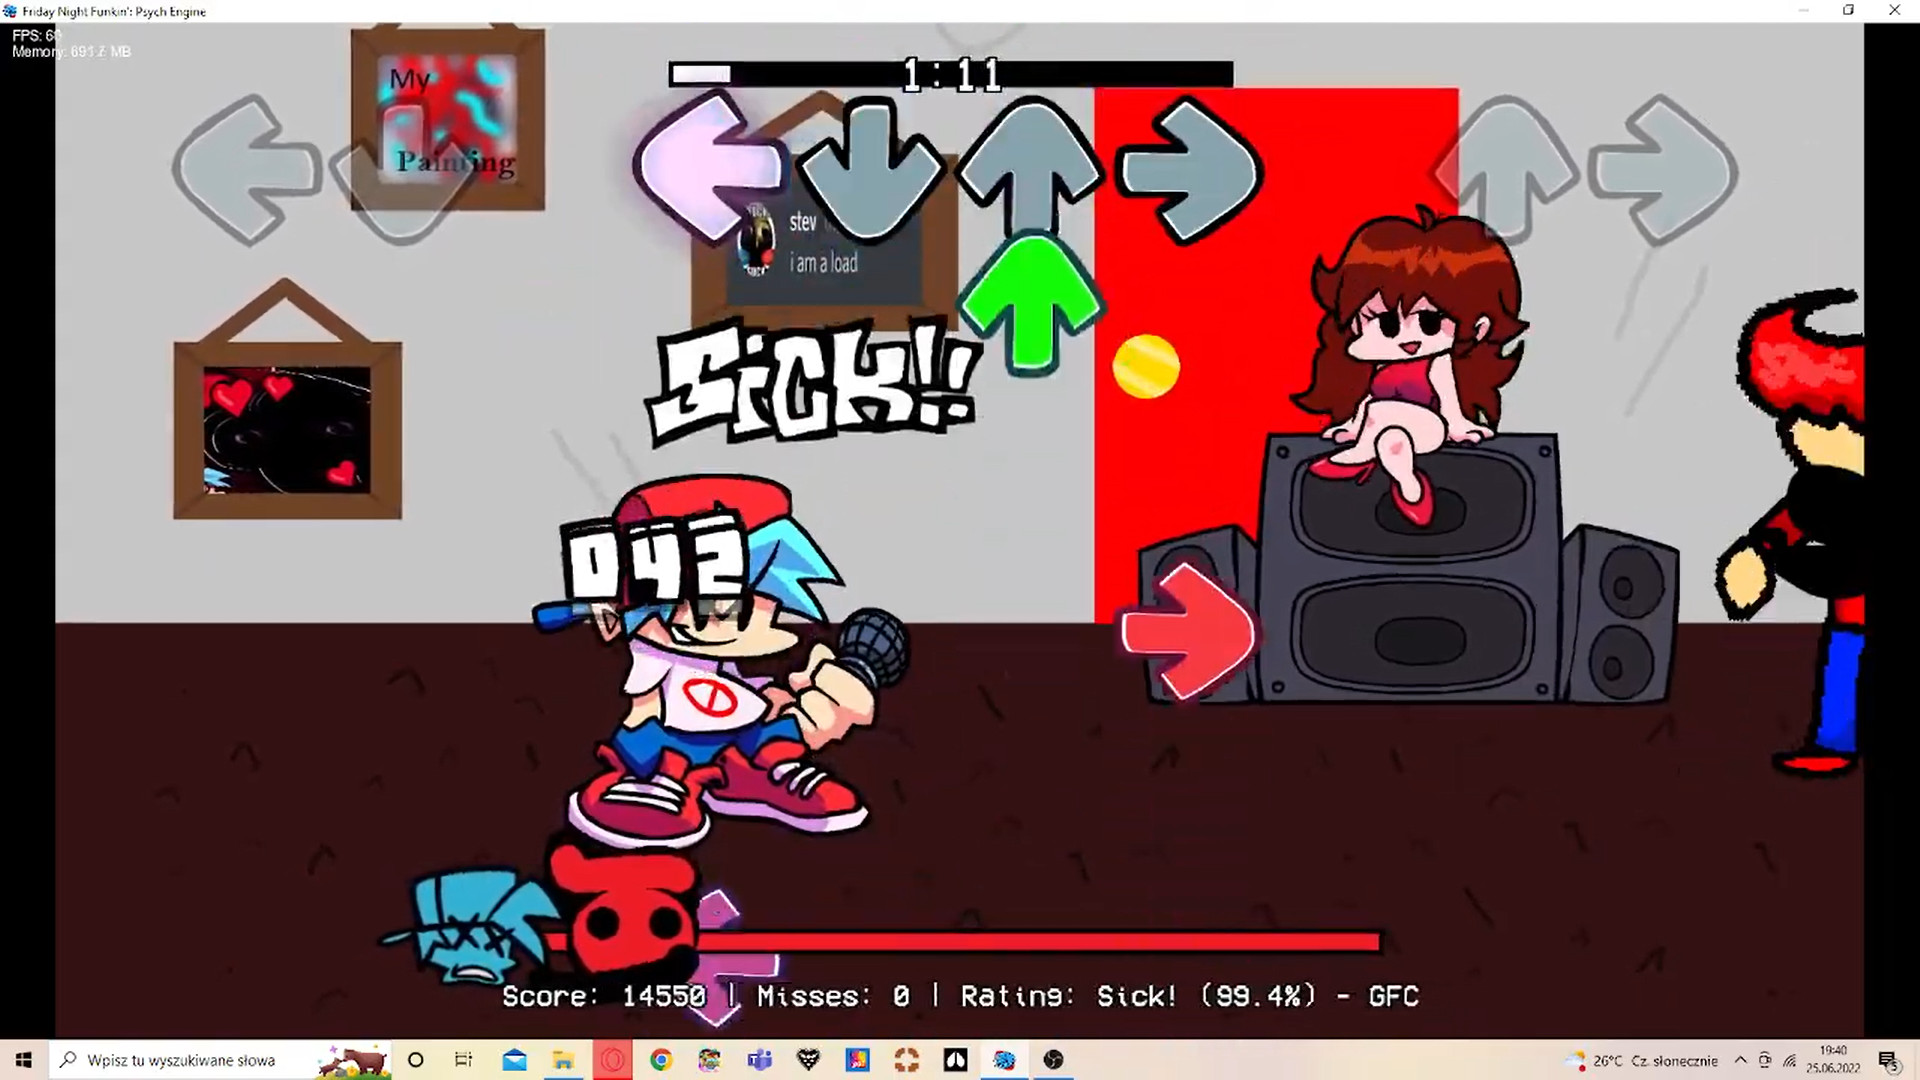Expand hidden icons in the system tray
This screenshot has width=1920, height=1080.
click(x=1740, y=1060)
